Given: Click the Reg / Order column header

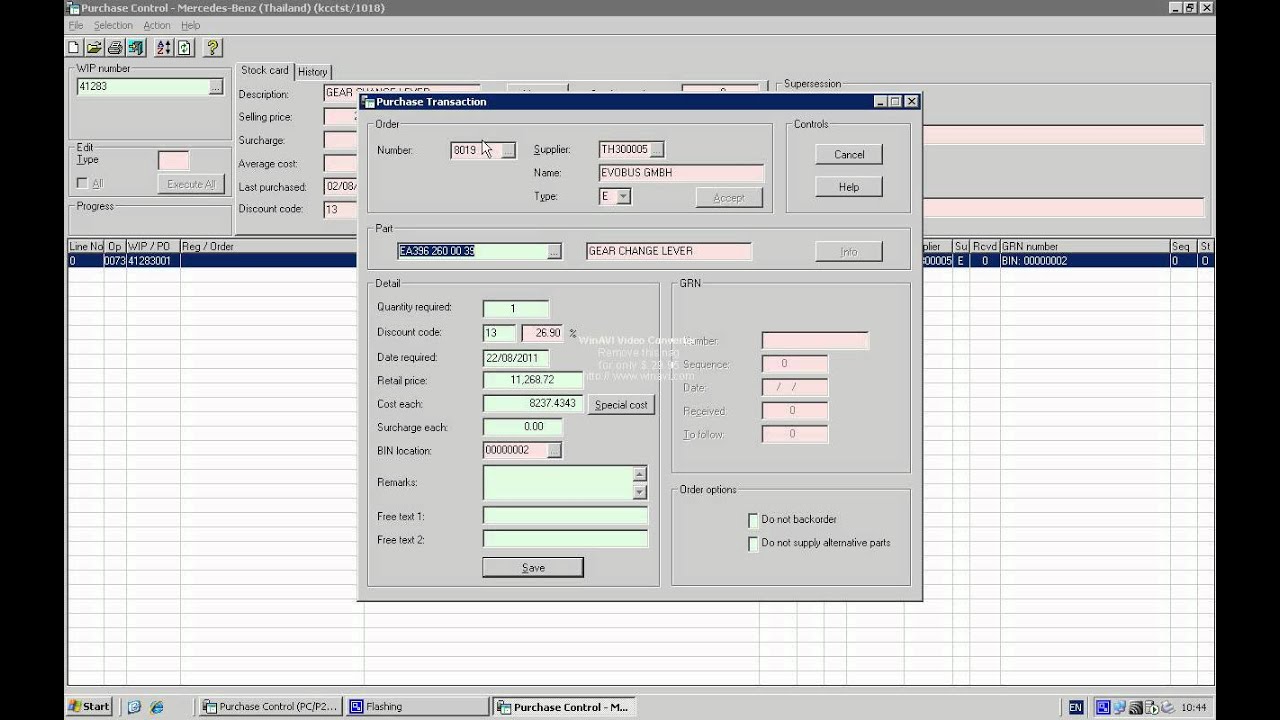Looking at the screenshot, I should click(x=270, y=246).
